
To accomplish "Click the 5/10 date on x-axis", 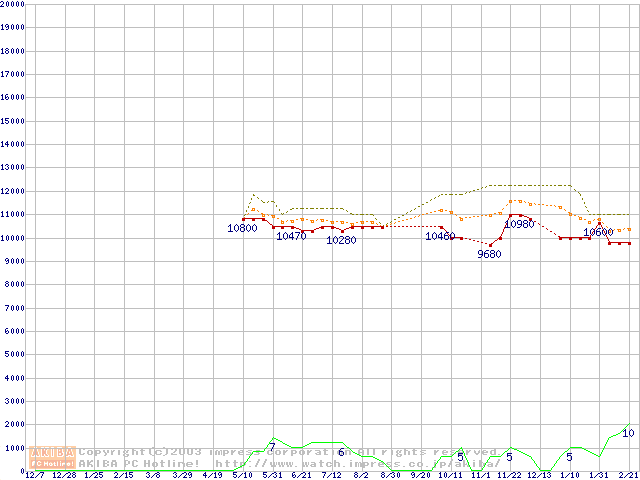I will pos(242,475).
